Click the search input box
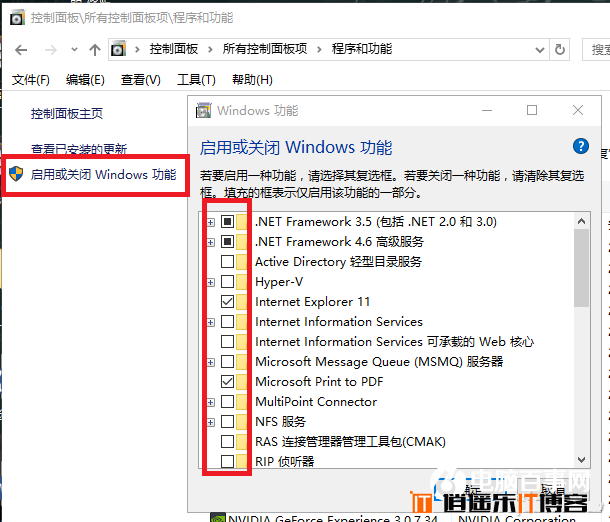Screen dimensions: 610x522 click(596, 49)
